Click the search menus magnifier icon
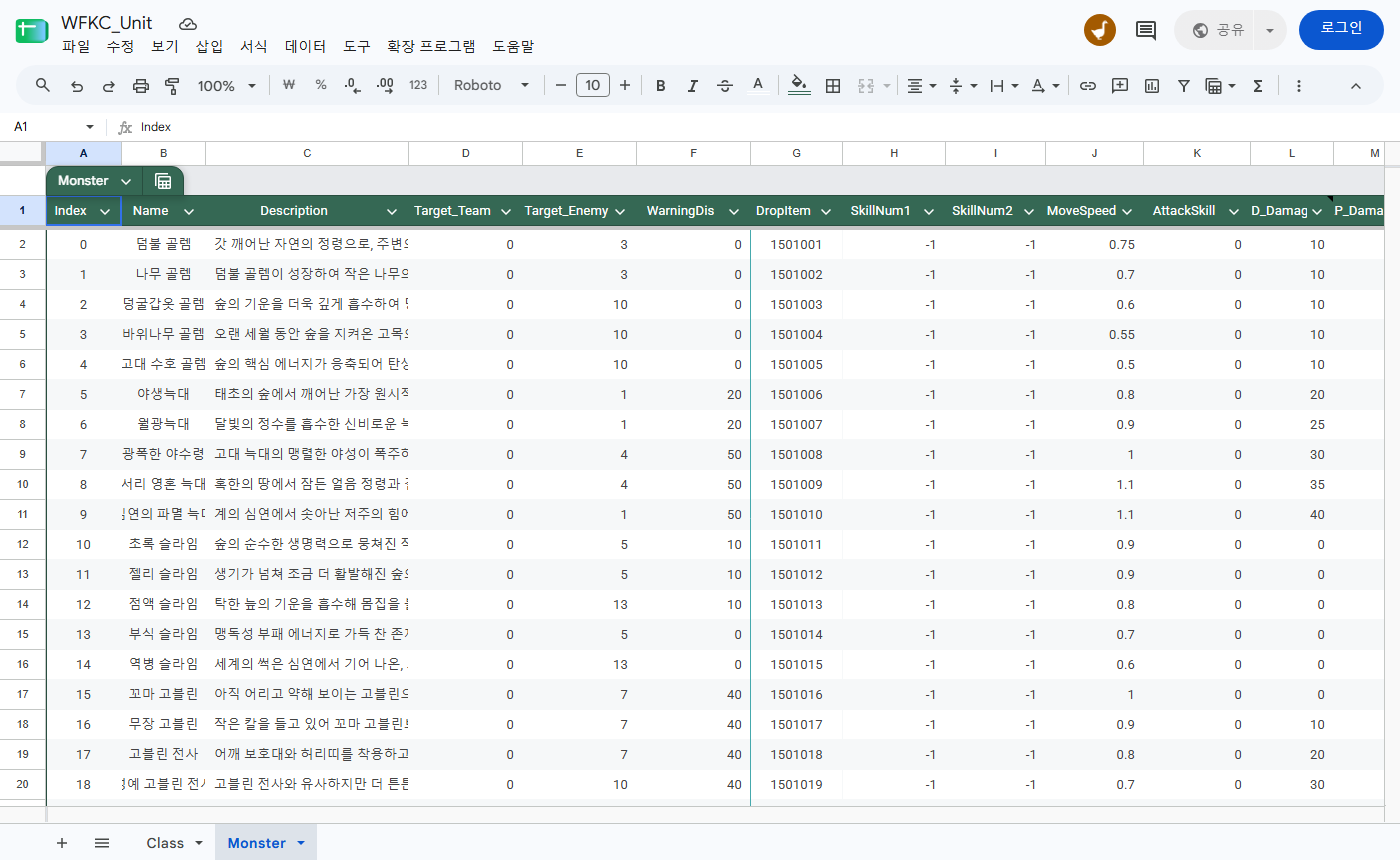 point(43,86)
